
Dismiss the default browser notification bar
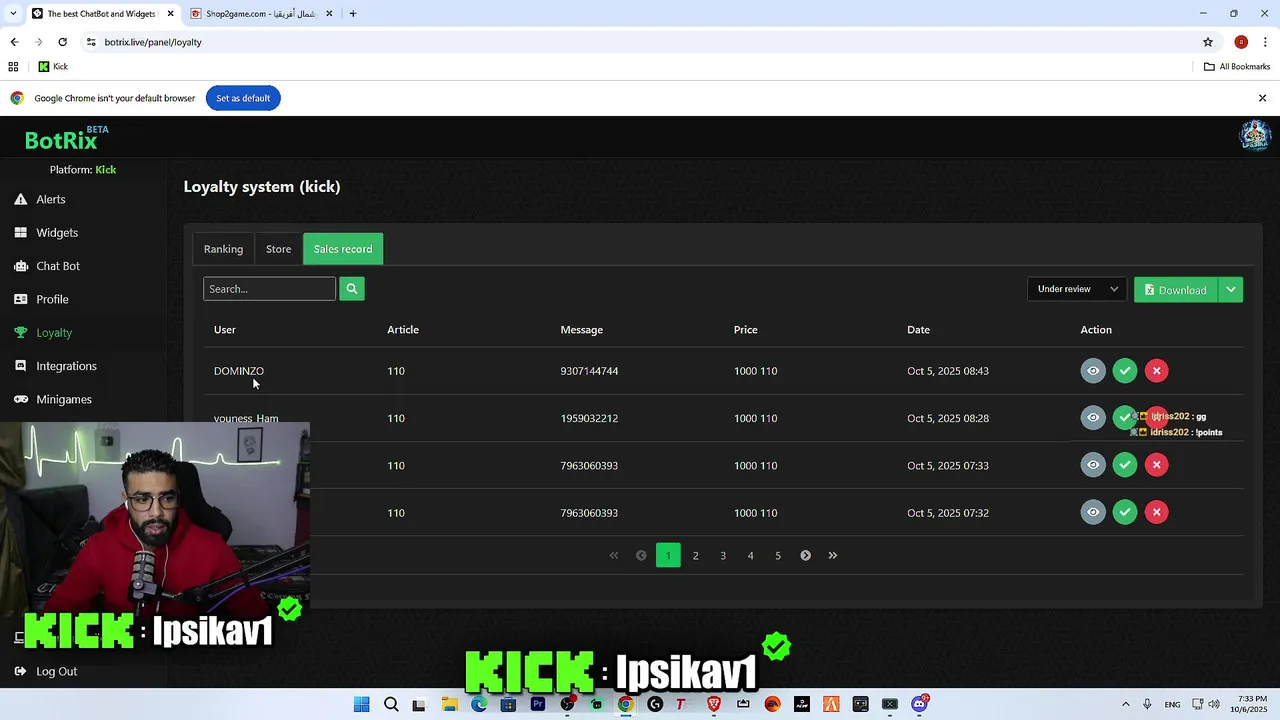tap(1262, 98)
